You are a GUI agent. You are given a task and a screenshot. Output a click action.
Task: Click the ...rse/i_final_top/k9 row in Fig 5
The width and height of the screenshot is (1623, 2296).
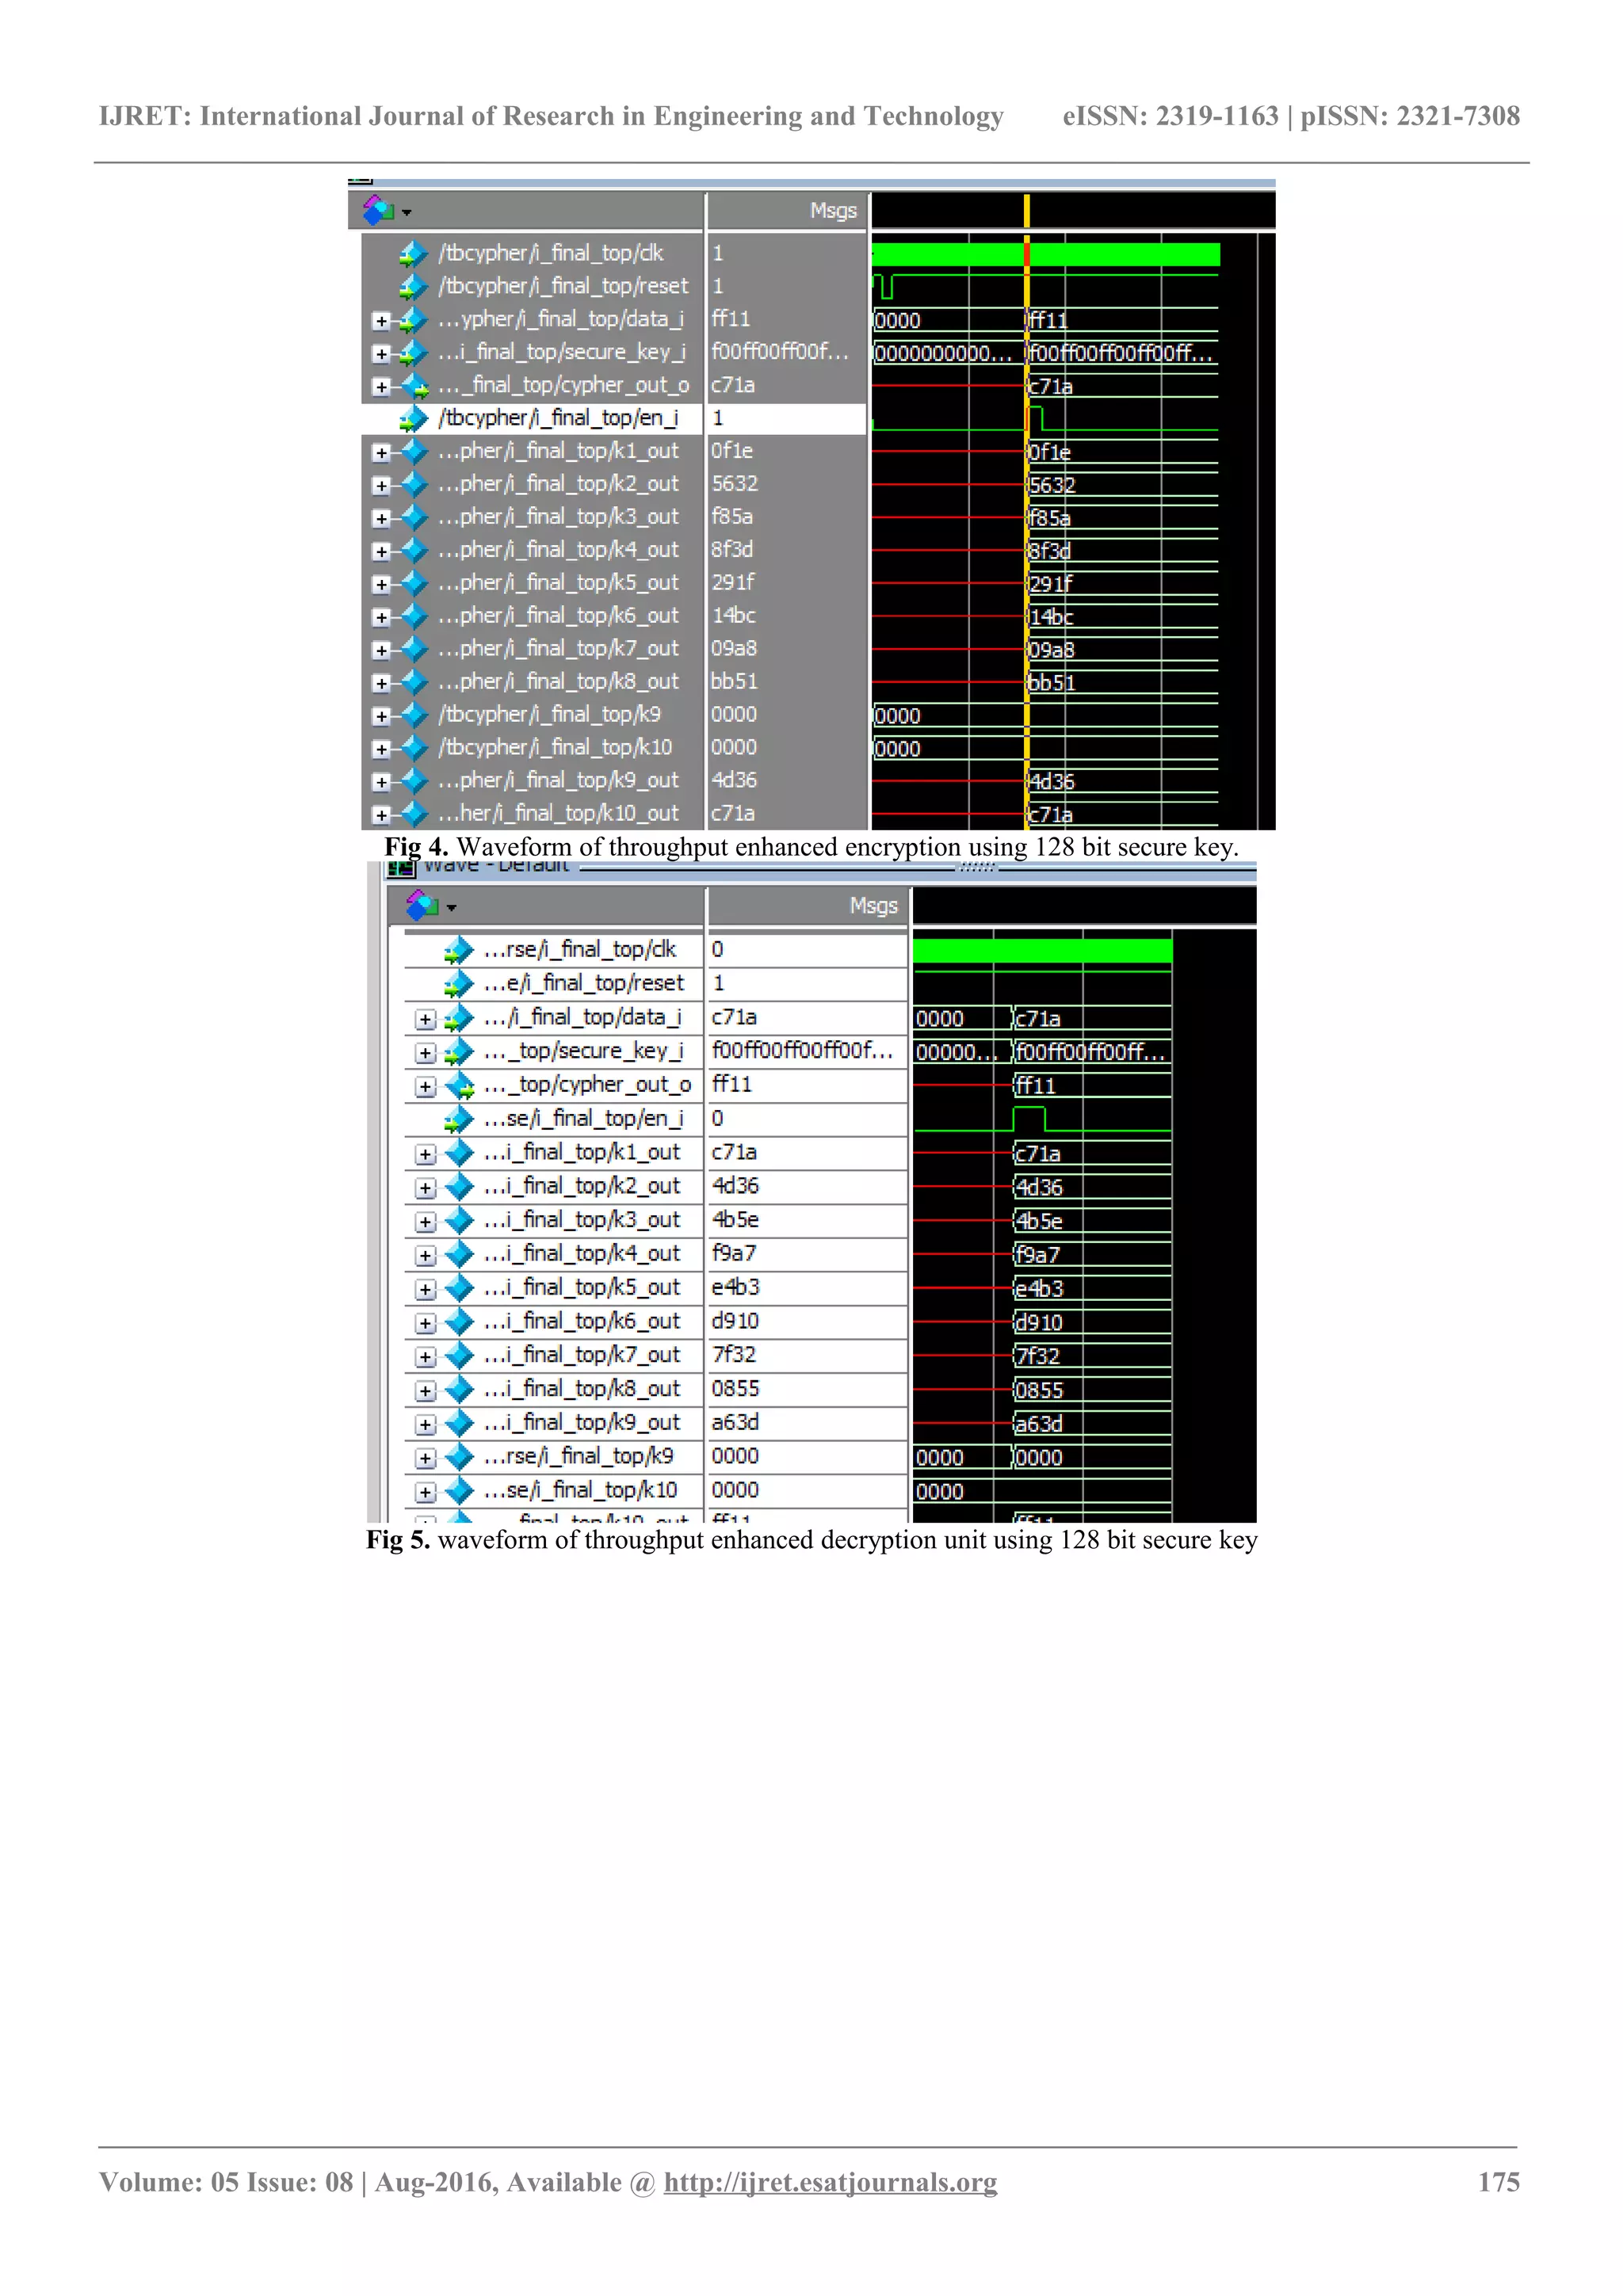click(x=656, y=1457)
